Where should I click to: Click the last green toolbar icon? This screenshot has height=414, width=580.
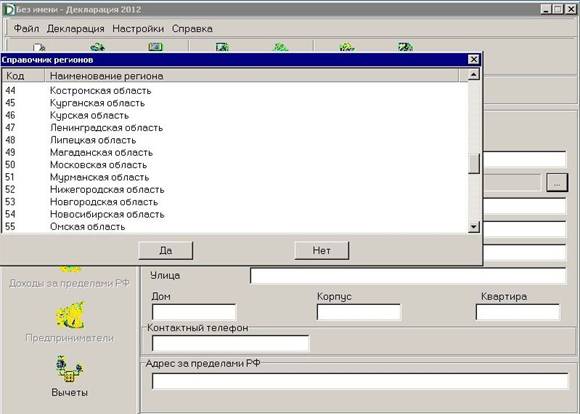pos(406,47)
